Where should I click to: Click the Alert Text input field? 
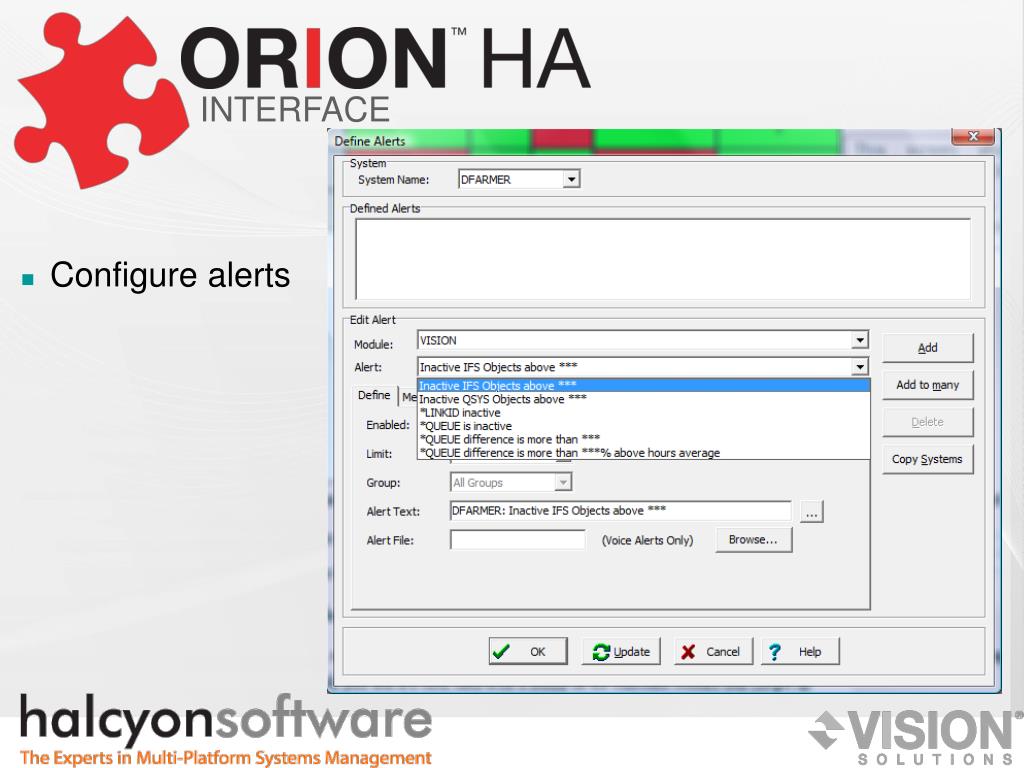click(620, 511)
